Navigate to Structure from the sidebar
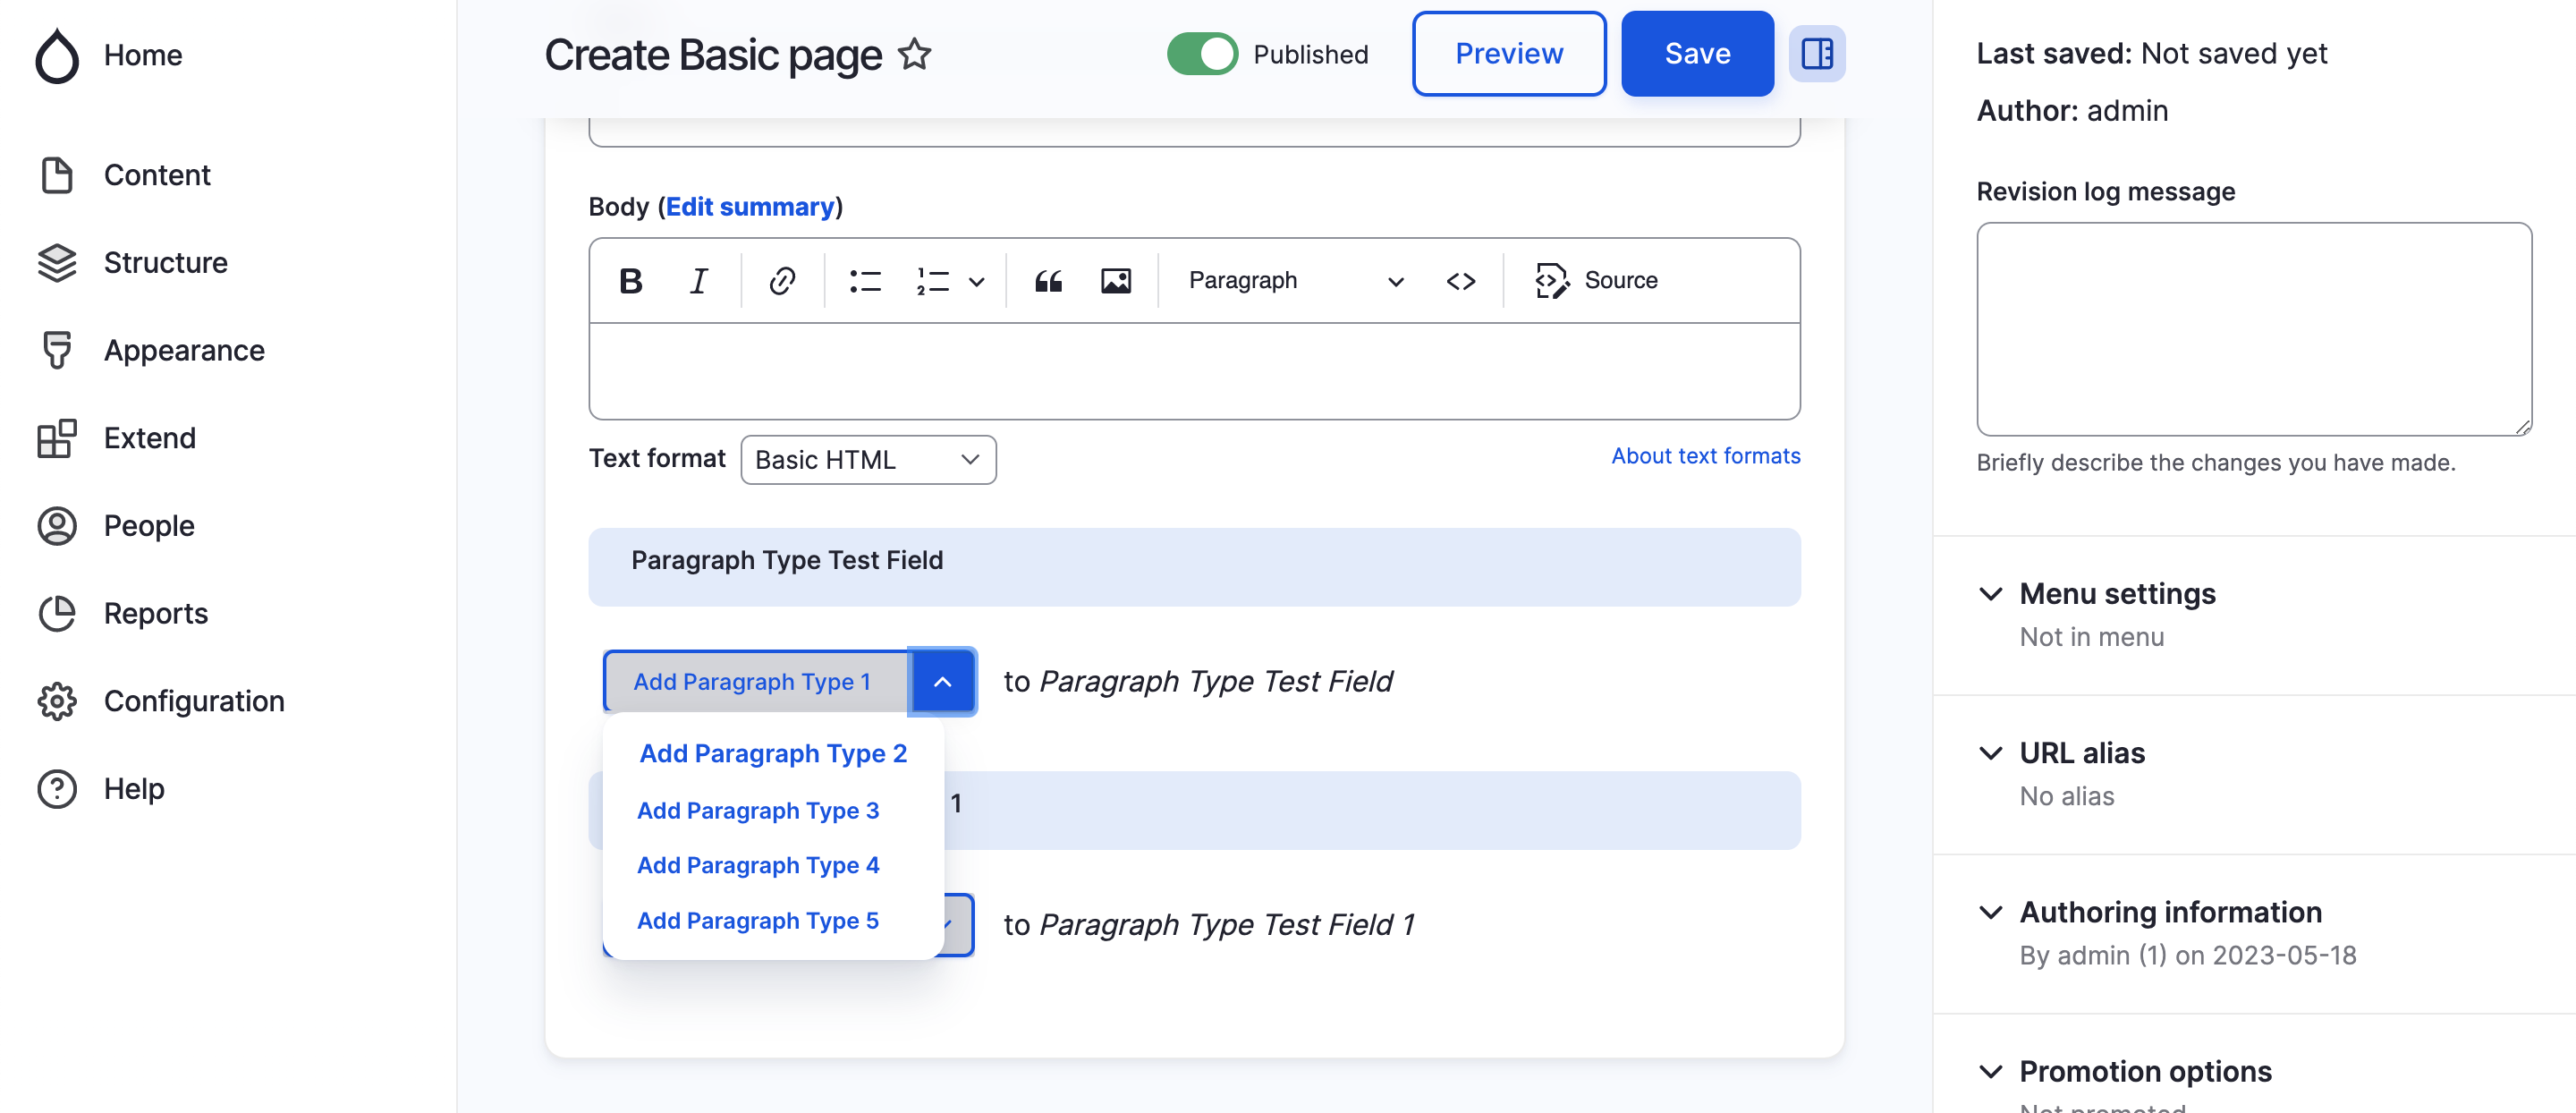 pos(165,262)
